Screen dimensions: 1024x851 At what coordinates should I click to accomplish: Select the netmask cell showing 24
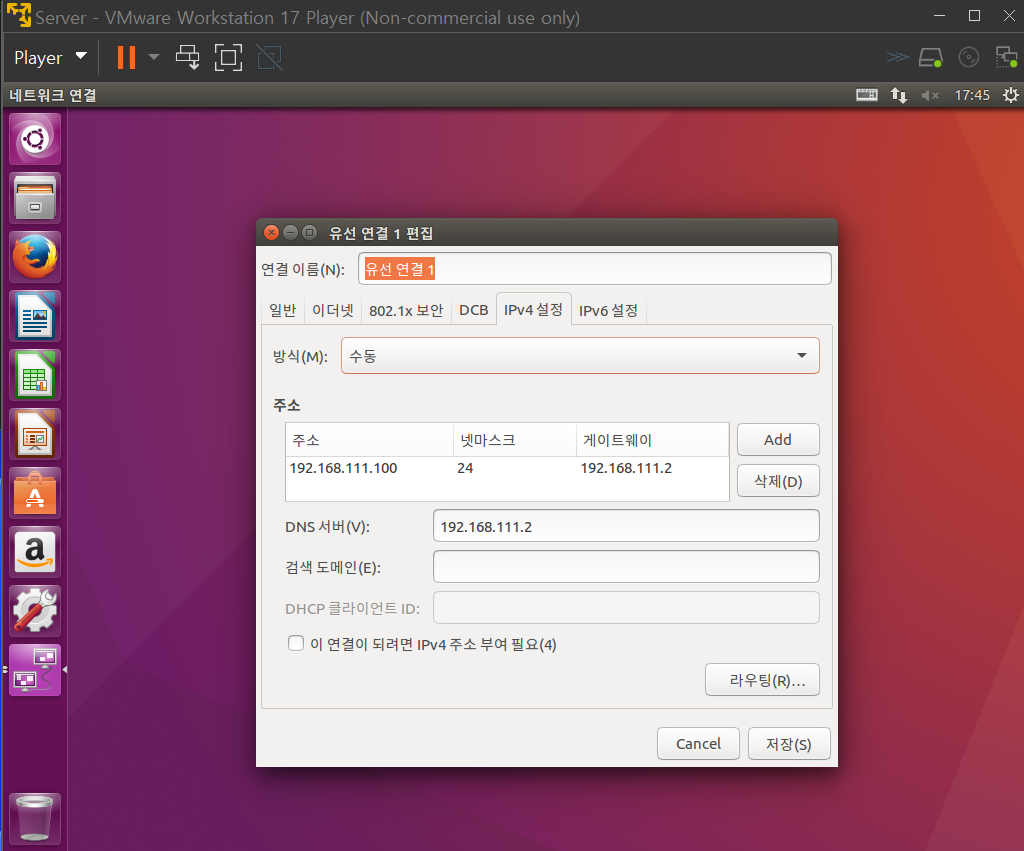(x=515, y=468)
